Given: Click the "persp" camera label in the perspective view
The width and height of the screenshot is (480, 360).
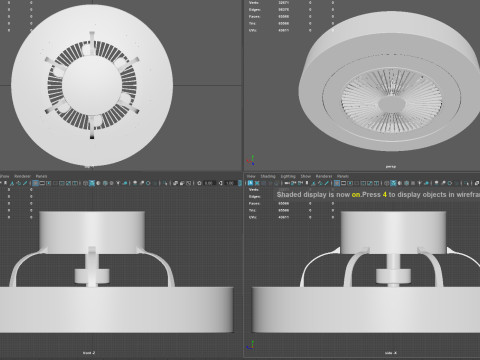Looking at the screenshot, I should pos(391,166).
